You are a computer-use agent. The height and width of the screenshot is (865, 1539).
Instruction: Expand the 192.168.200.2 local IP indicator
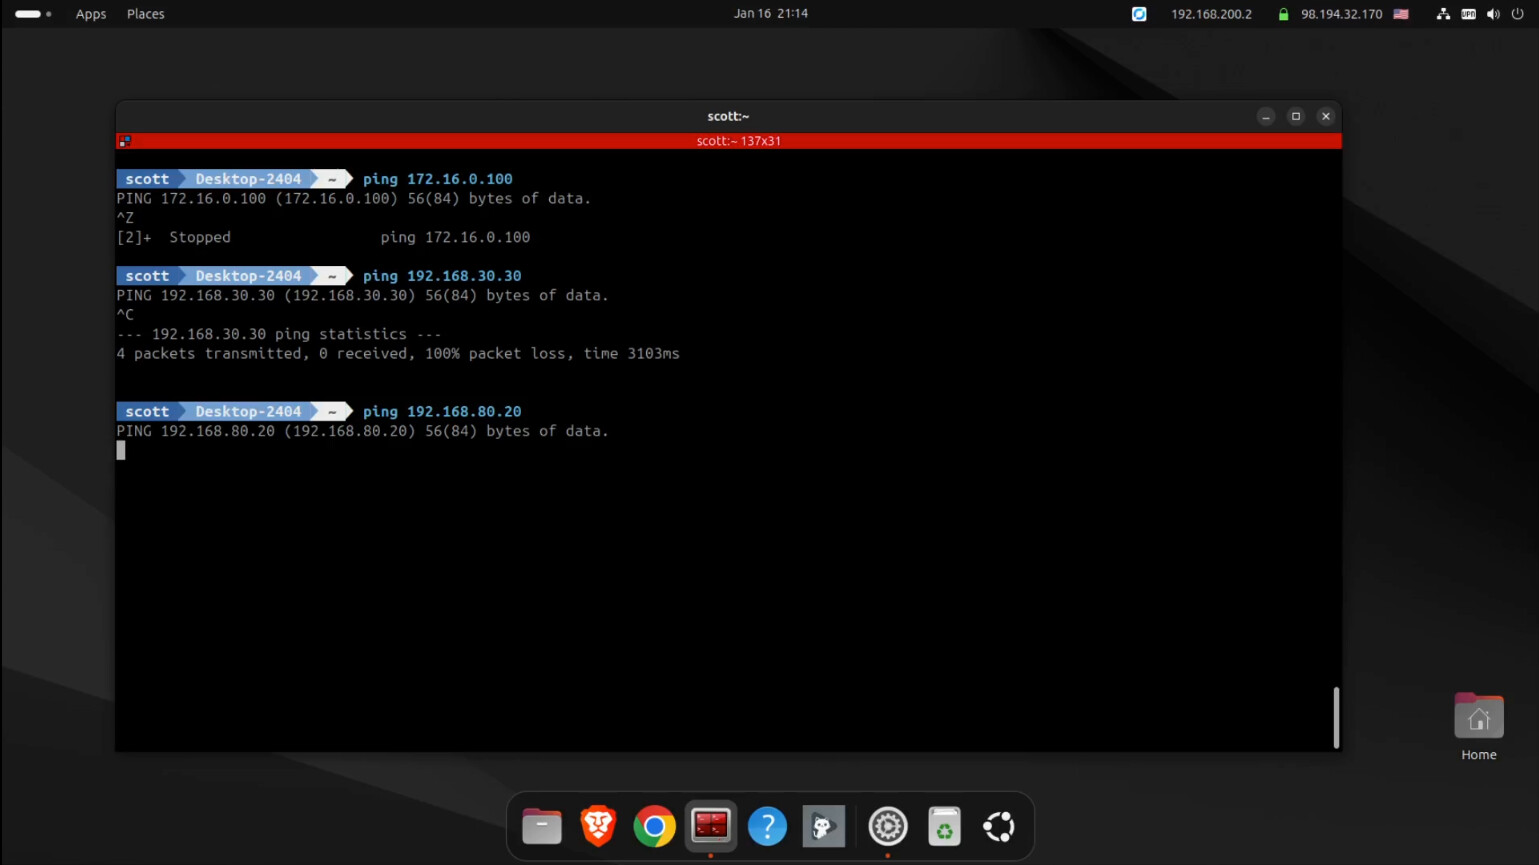pos(1211,14)
